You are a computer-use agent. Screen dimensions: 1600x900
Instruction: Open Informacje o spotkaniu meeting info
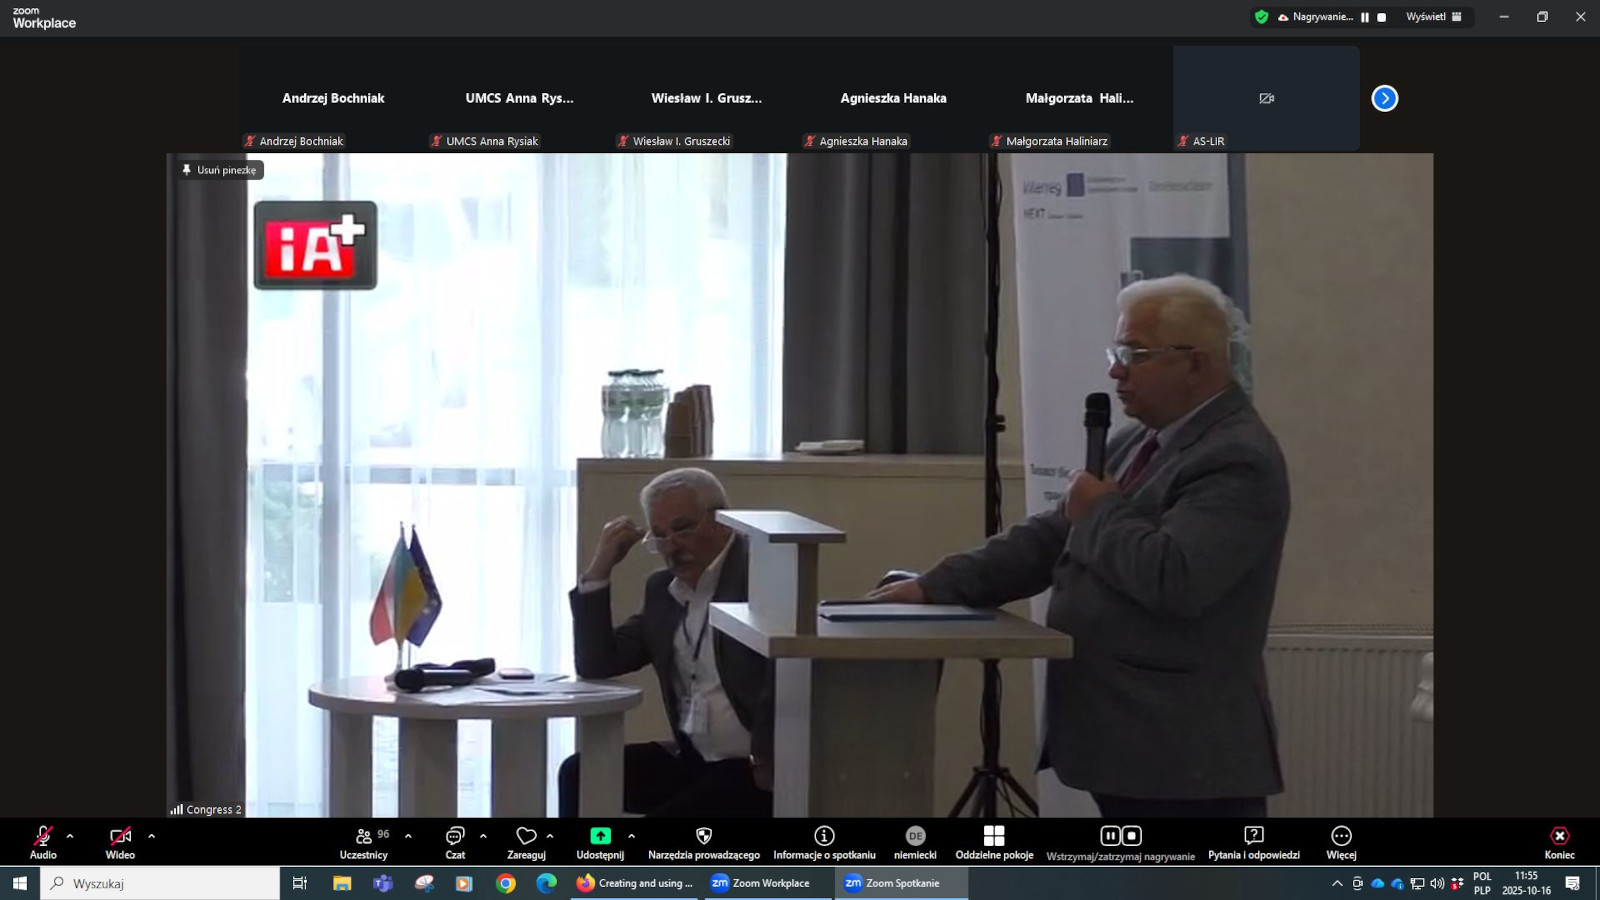[x=824, y=841]
